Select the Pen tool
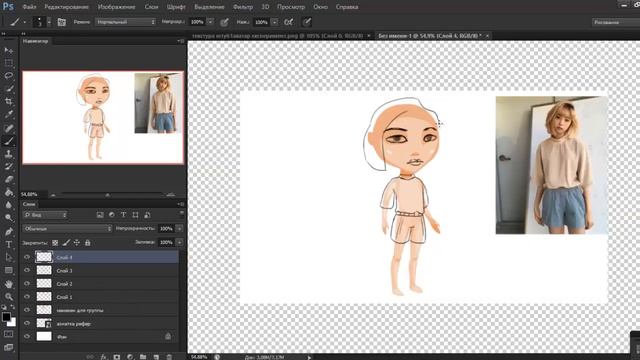The image size is (640, 360). tap(9, 231)
